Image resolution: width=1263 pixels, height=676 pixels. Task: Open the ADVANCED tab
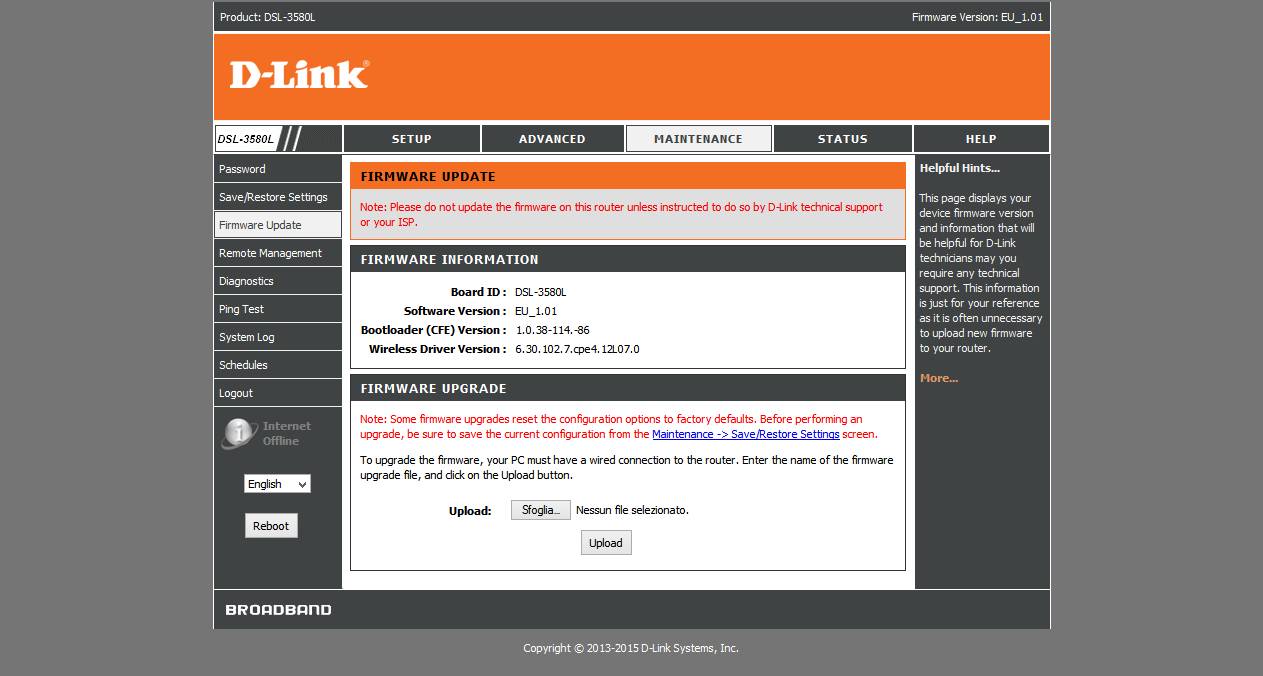(552, 139)
